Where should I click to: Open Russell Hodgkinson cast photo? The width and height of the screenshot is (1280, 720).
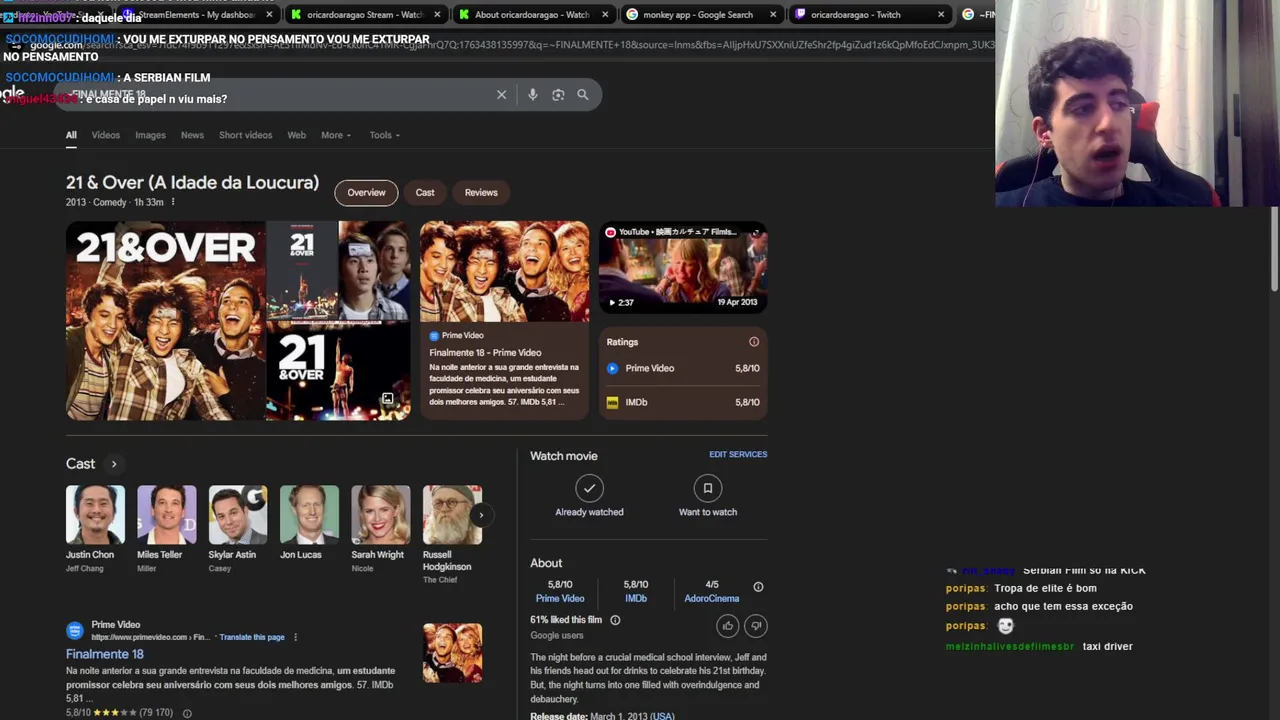pos(452,515)
